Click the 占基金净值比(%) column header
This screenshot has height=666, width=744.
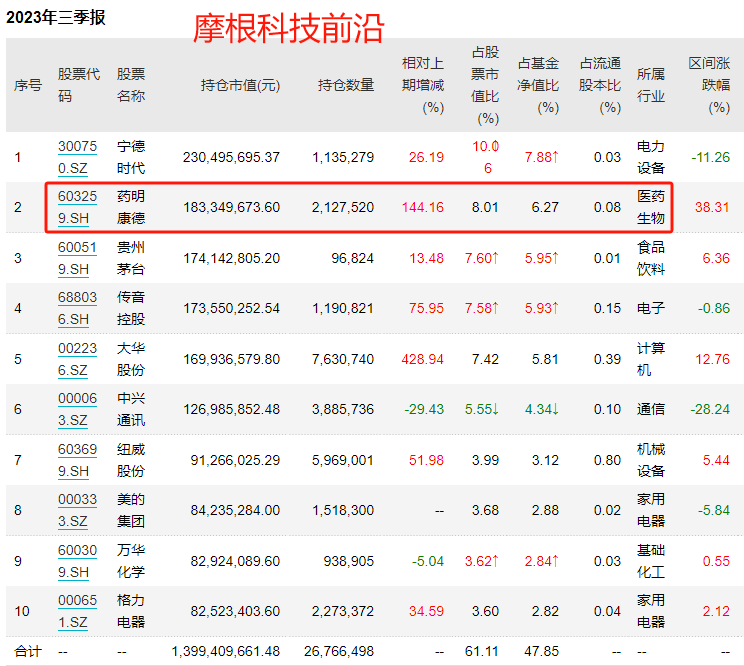point(538,85)
